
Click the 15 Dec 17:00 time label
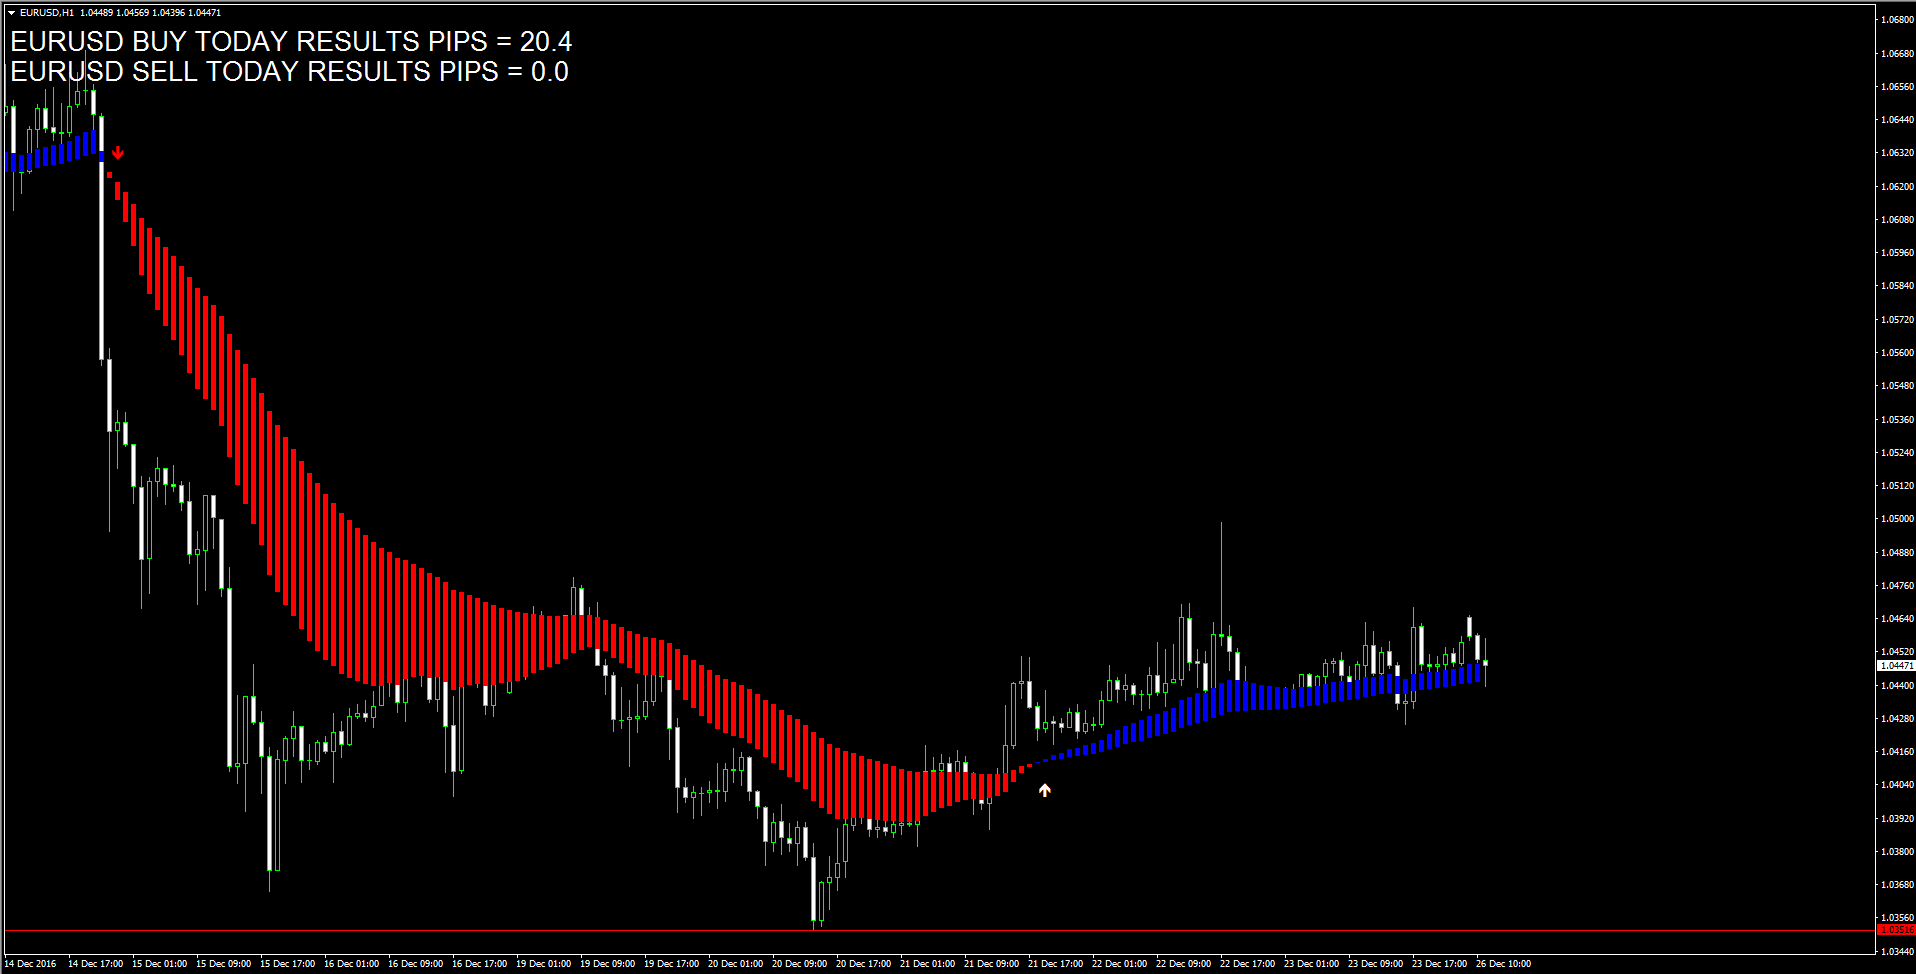[x=287, y=964]
